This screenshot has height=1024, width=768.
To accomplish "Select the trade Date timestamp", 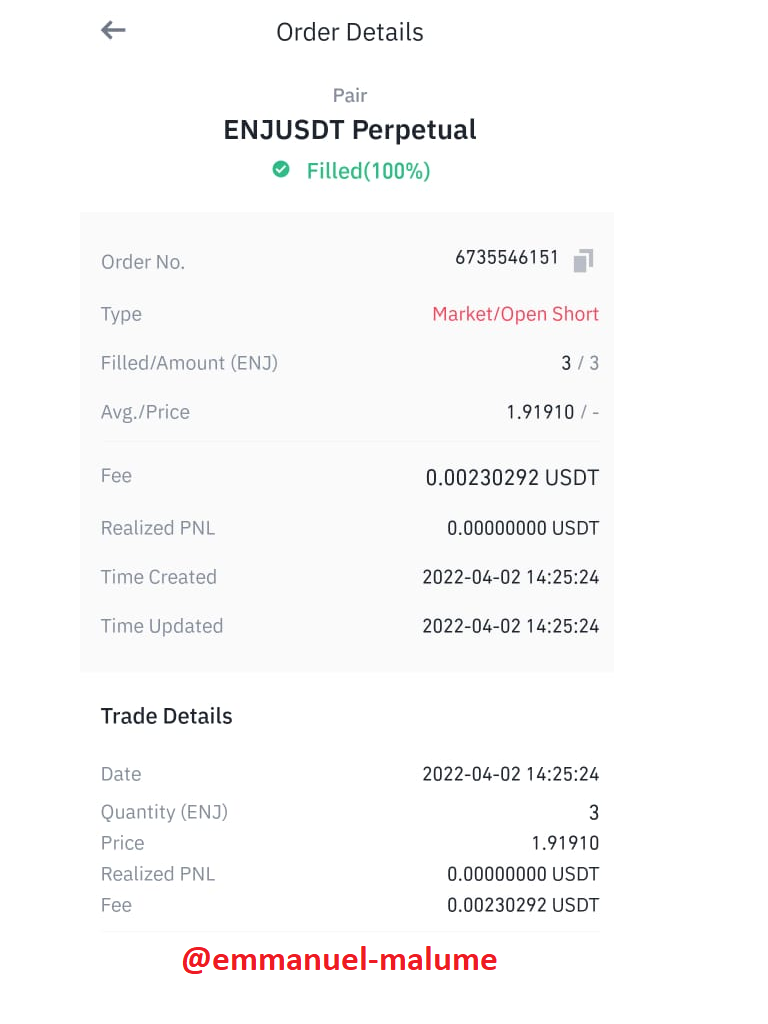I will (511, 774).
